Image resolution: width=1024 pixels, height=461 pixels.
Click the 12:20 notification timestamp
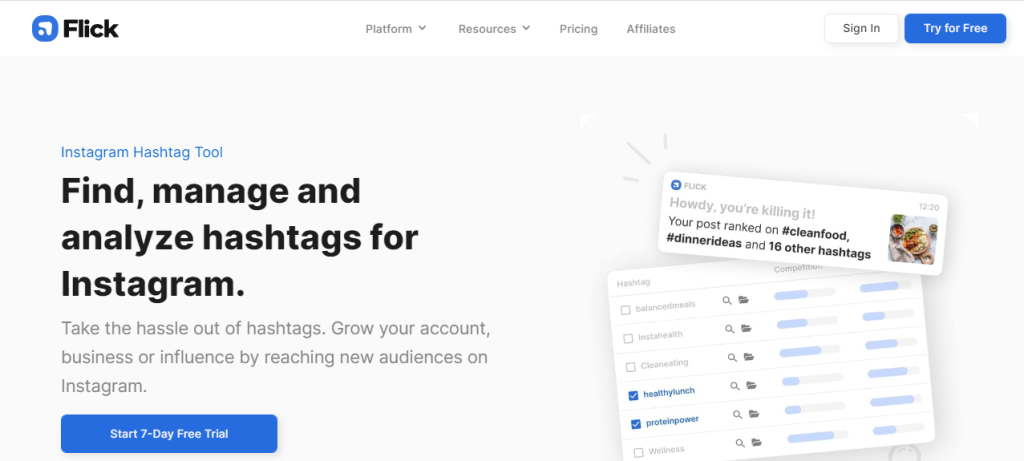pyautogui.click(x=929, y=207)
